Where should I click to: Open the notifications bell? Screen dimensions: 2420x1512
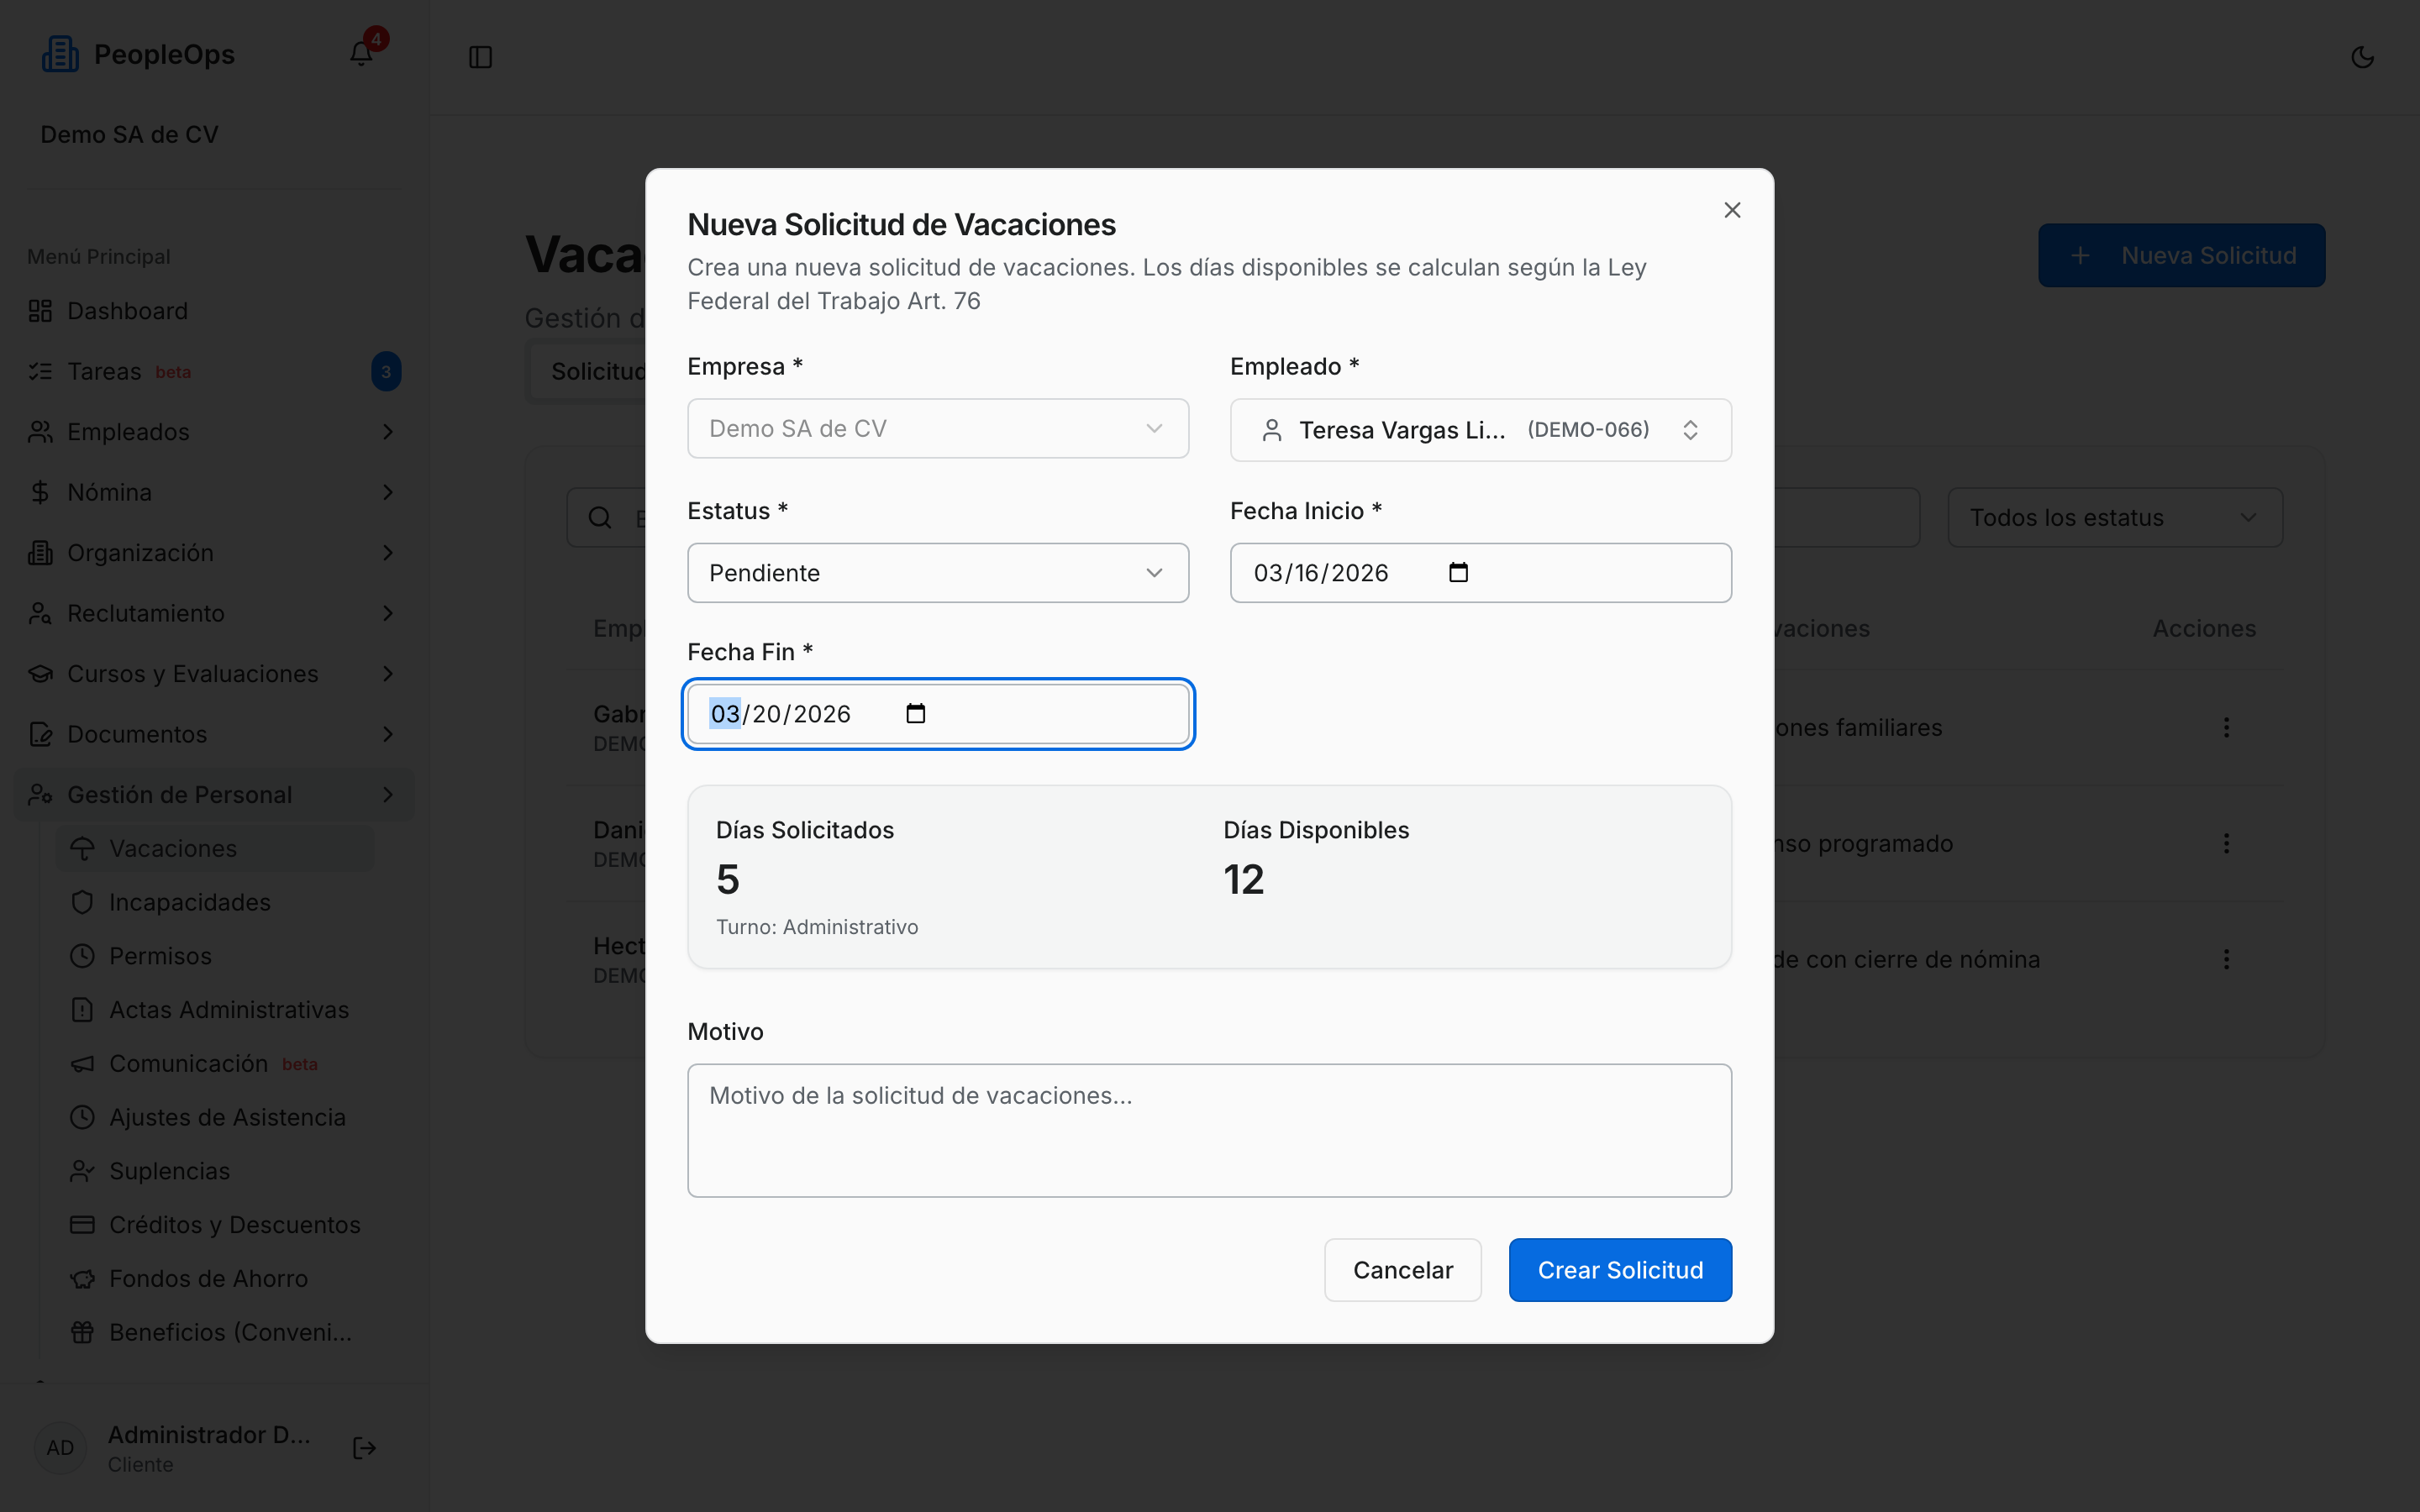click(x=361, y=54)
